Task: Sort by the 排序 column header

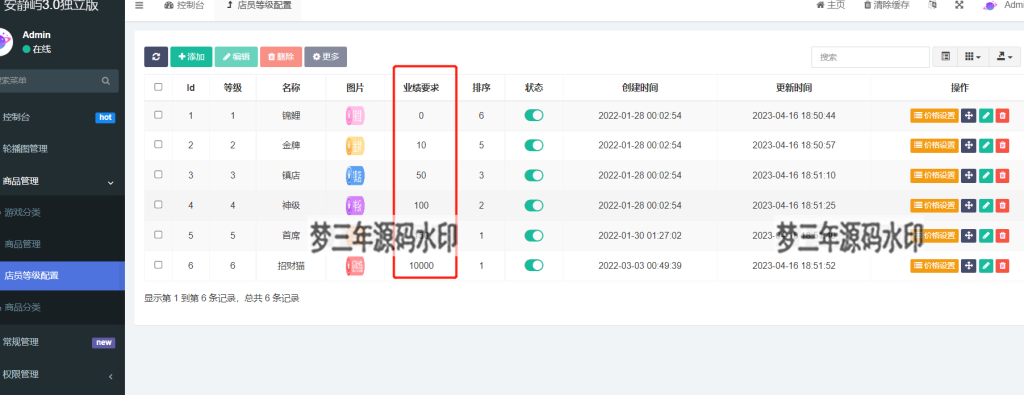Action: [481, 87]
